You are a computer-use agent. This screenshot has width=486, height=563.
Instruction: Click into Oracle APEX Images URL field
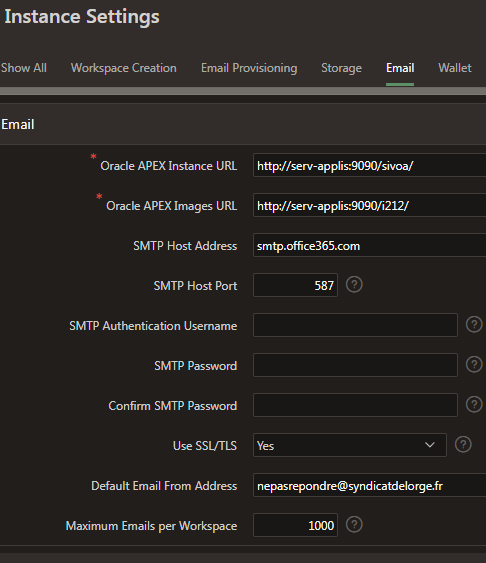(369, 205)
